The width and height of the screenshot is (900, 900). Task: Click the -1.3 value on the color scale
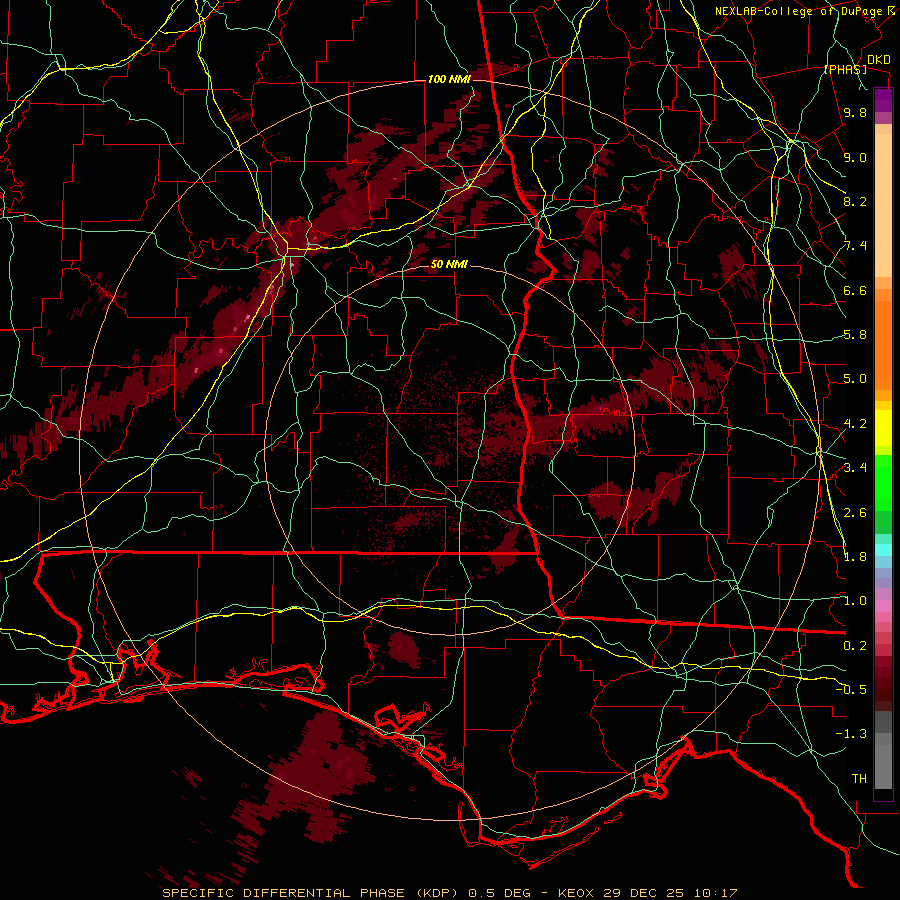[x=851, y=734]
